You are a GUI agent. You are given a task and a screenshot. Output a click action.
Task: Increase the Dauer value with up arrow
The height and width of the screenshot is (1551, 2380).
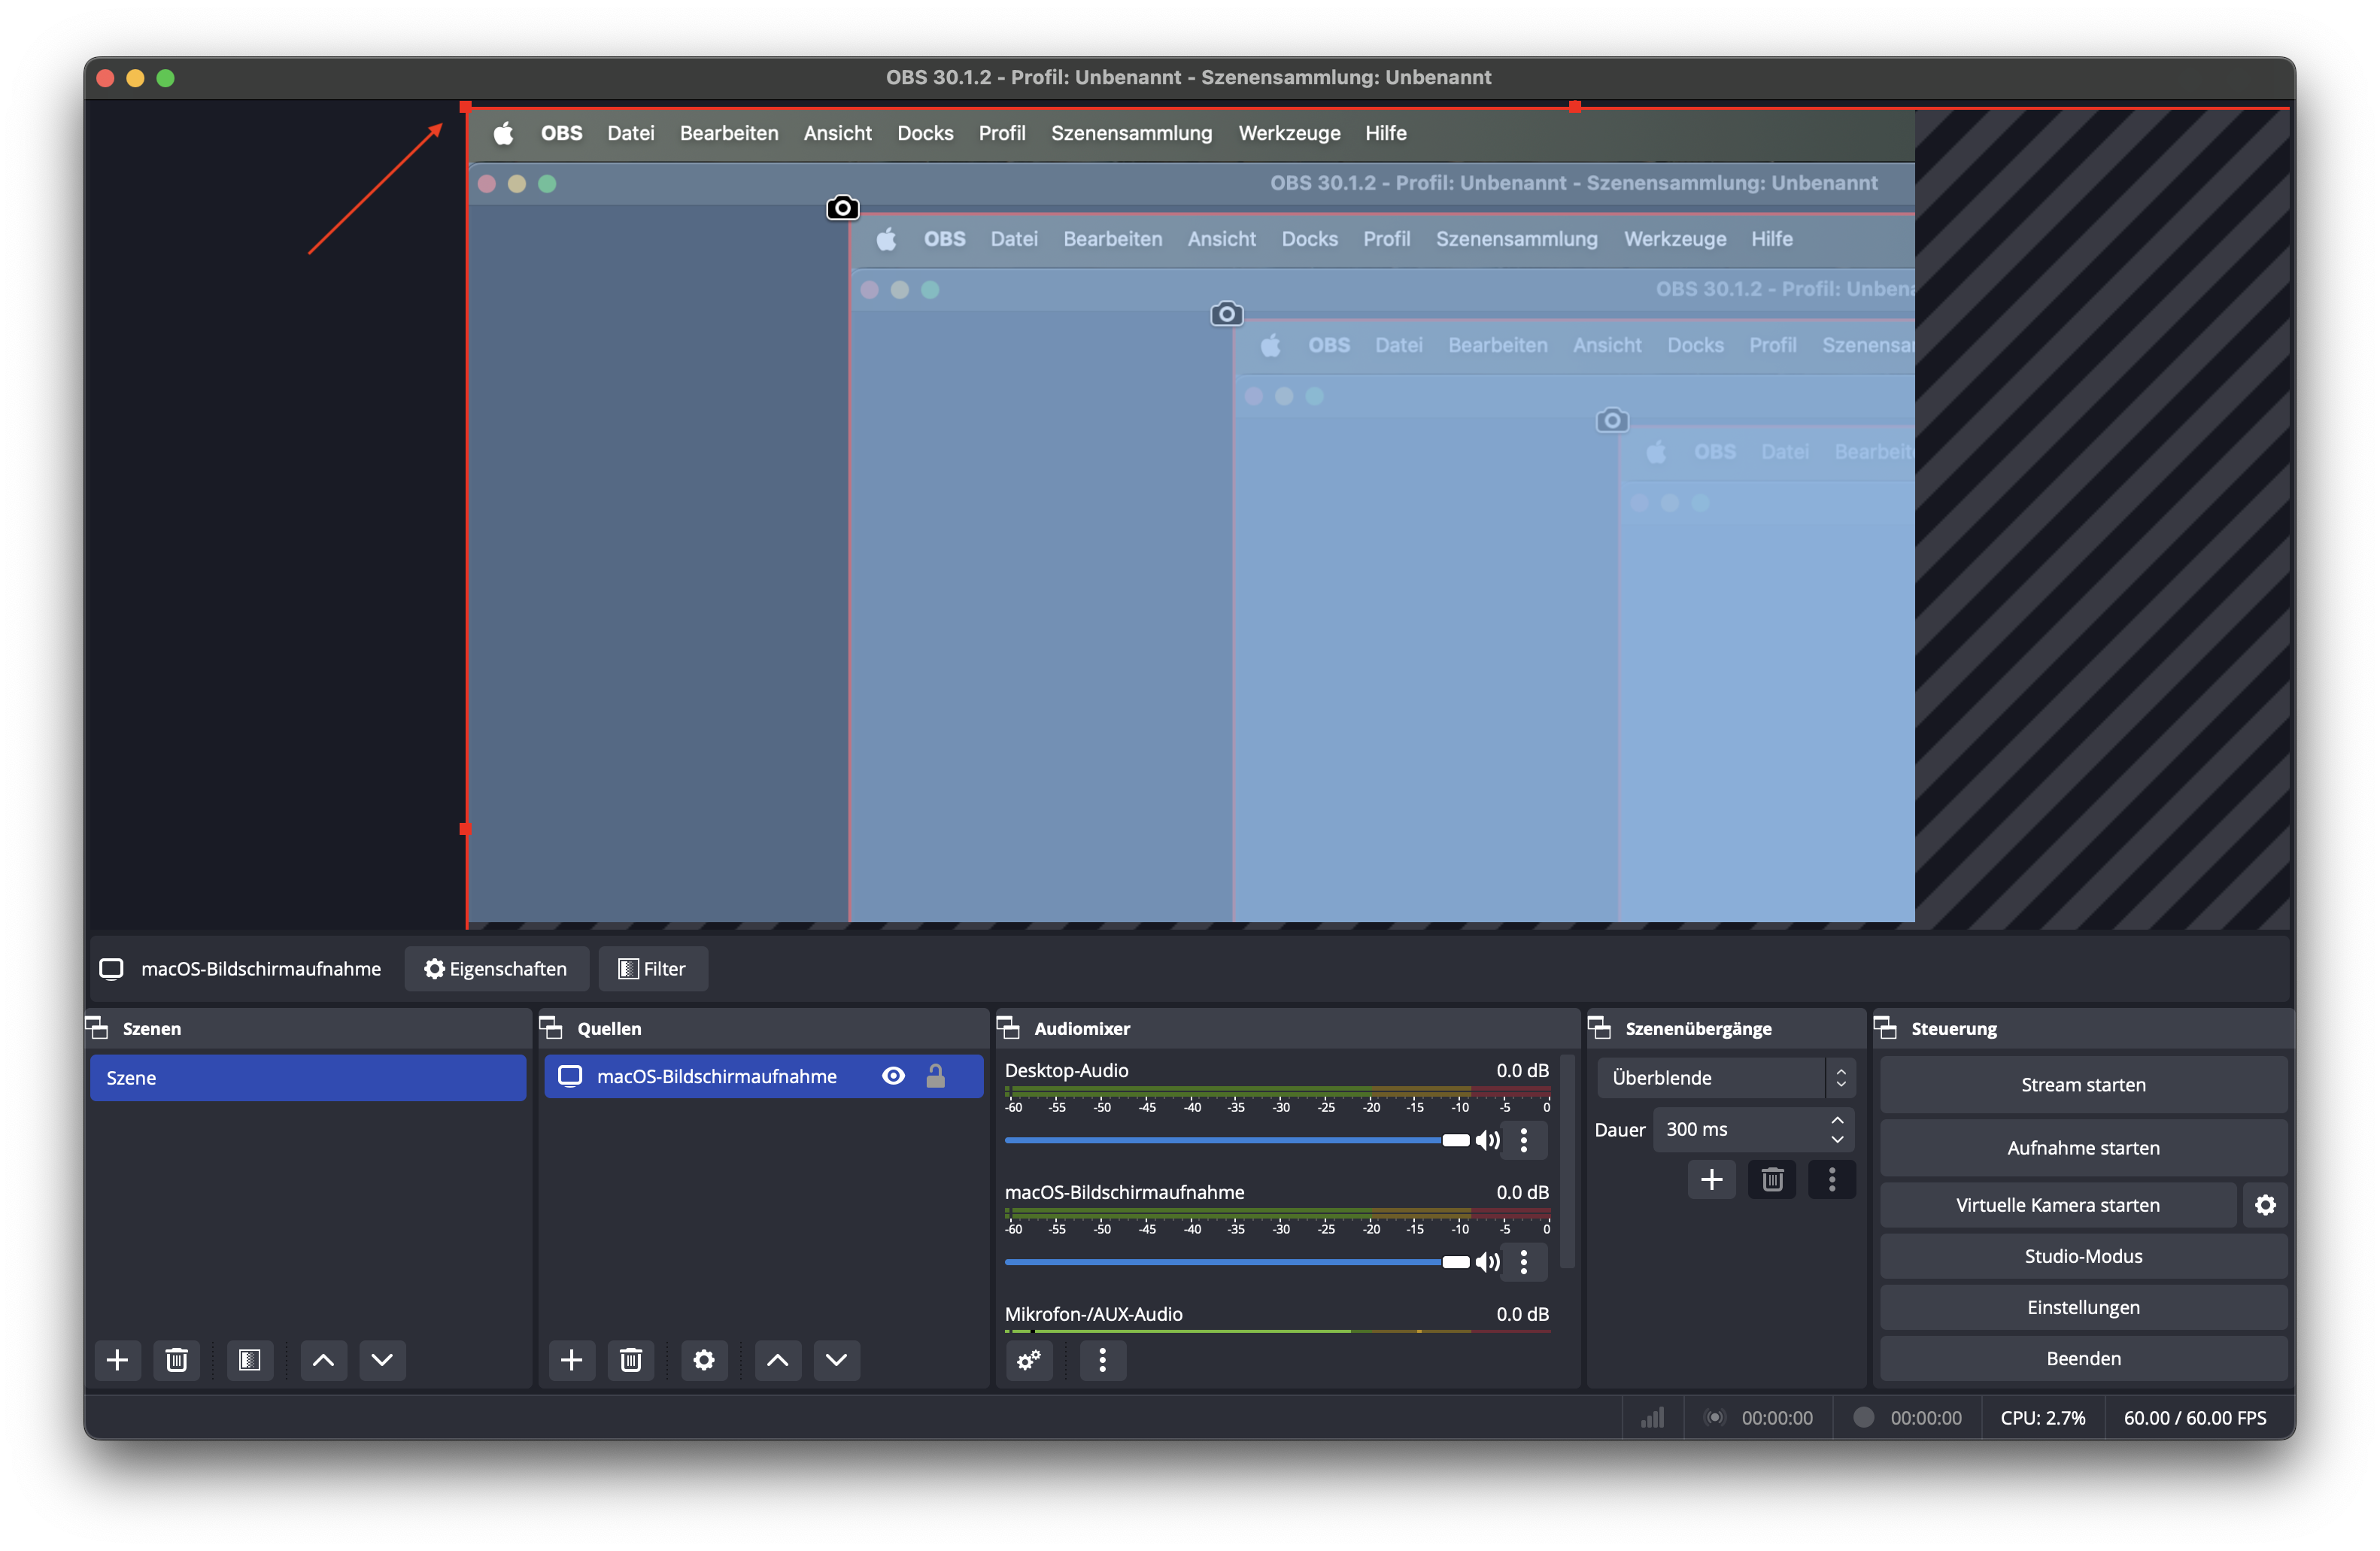pos(1837,1120)
